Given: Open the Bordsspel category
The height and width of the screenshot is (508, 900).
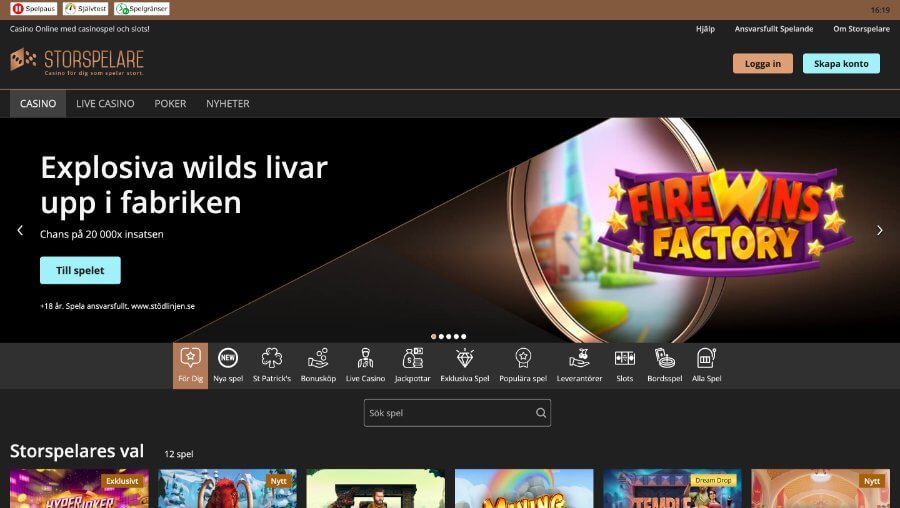Looking at the screenshot, I should [x=665, y=366].
